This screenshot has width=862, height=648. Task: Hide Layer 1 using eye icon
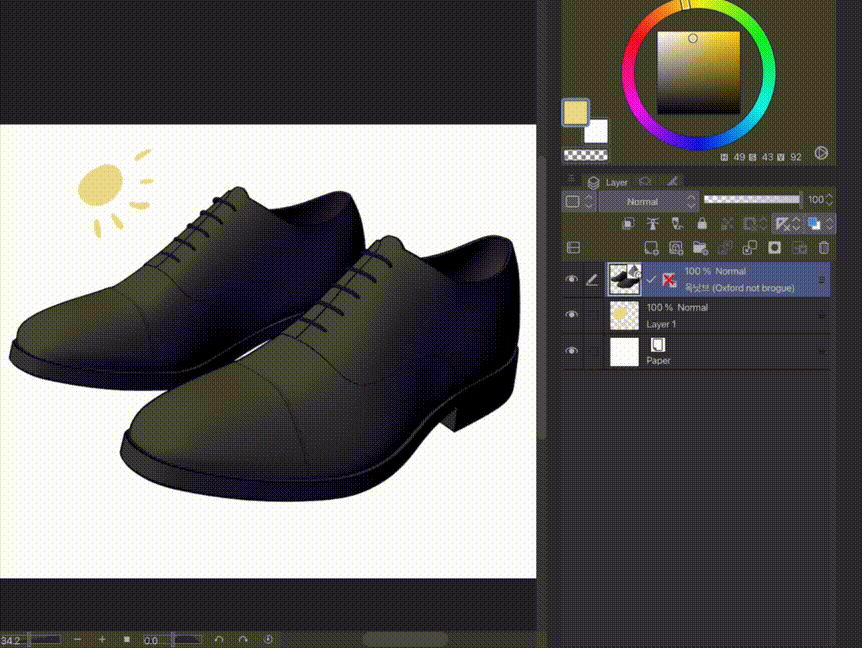tap(572, 314)
